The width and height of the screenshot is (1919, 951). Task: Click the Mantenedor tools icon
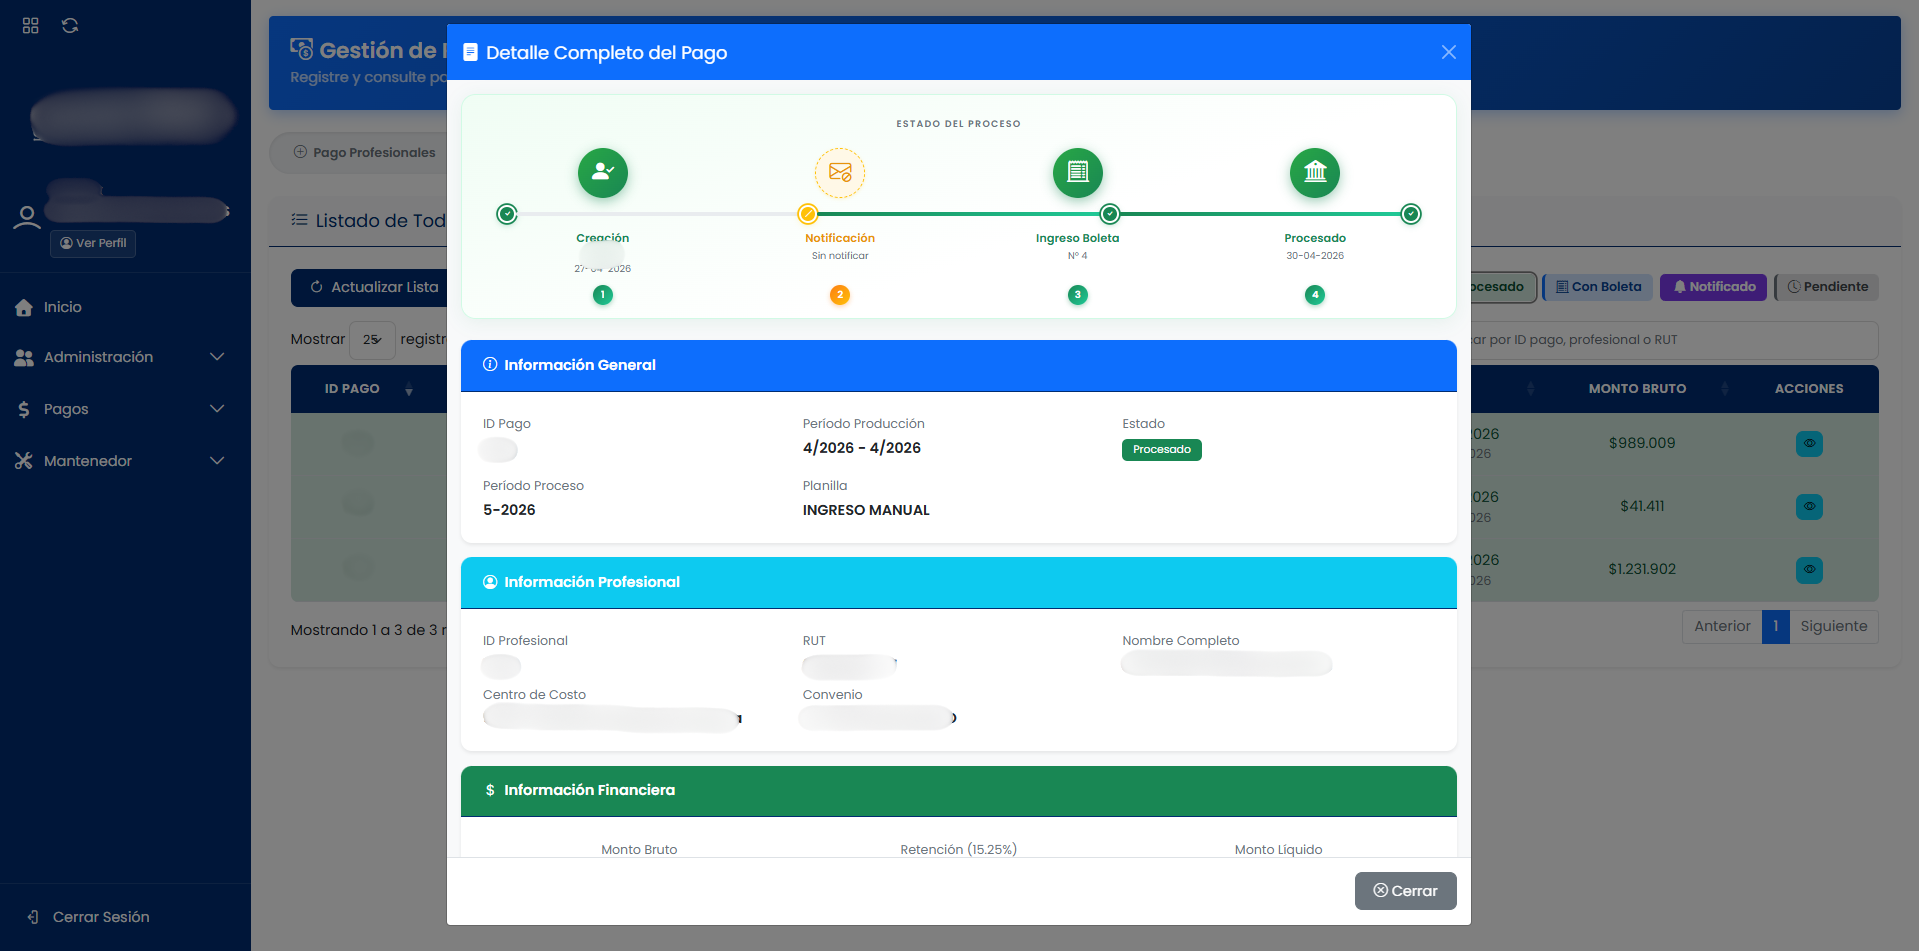[24, 461]
